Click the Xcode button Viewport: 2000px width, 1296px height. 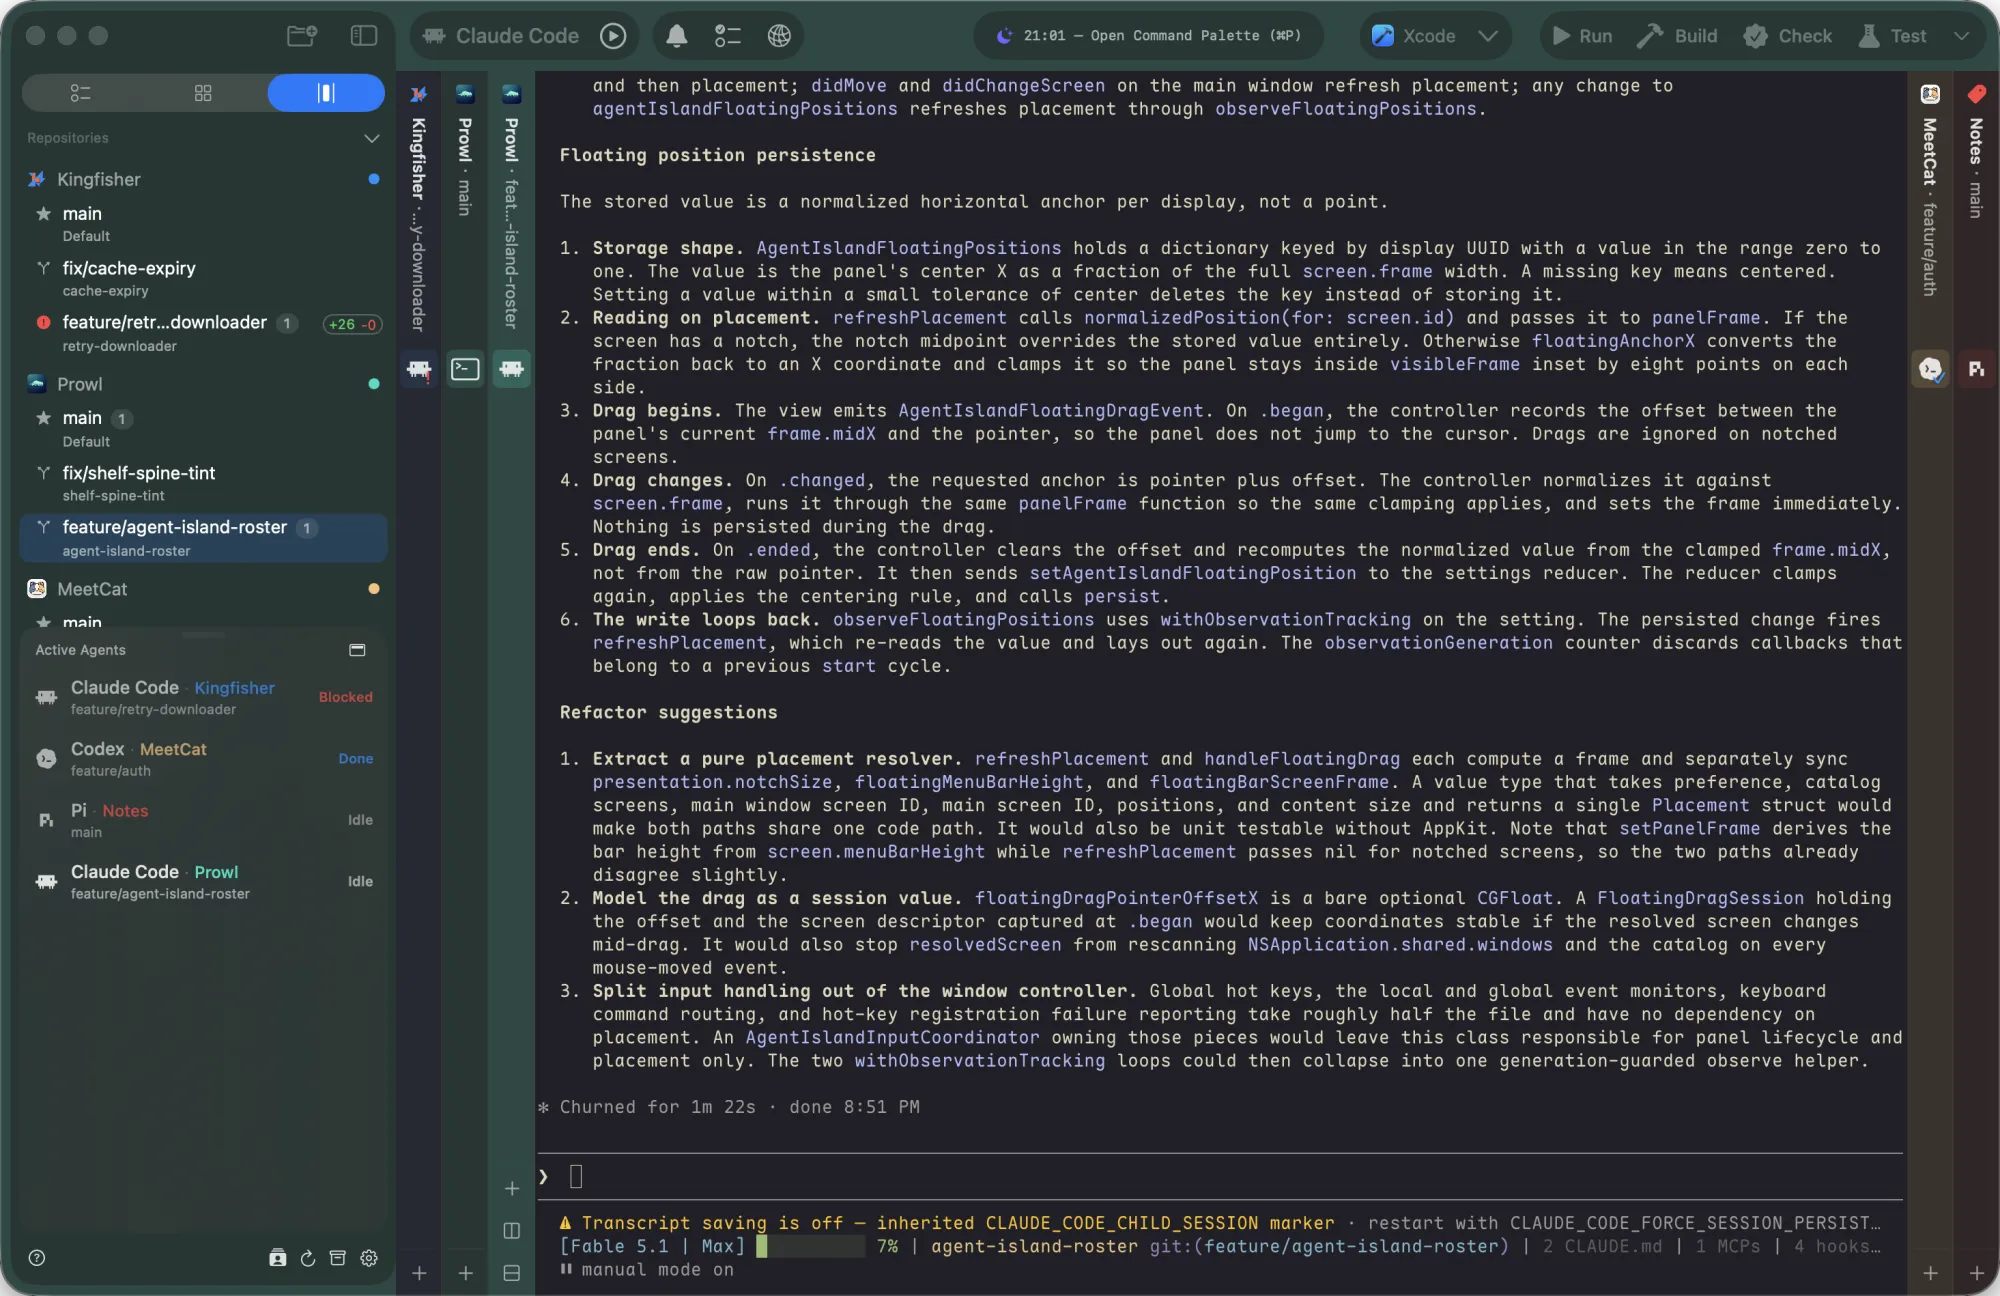tap(1414, 36)
